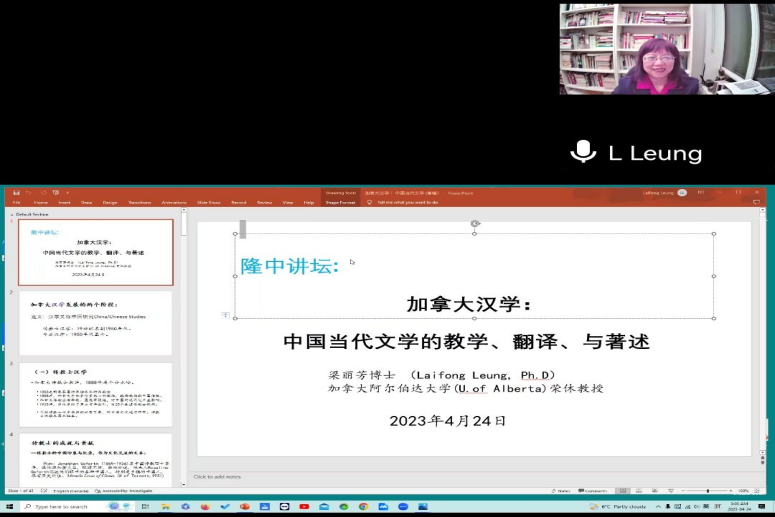Viewport: 775px width, 517px height.
Task: Click the rotation handle above the title box
Action: coord(475,224)
